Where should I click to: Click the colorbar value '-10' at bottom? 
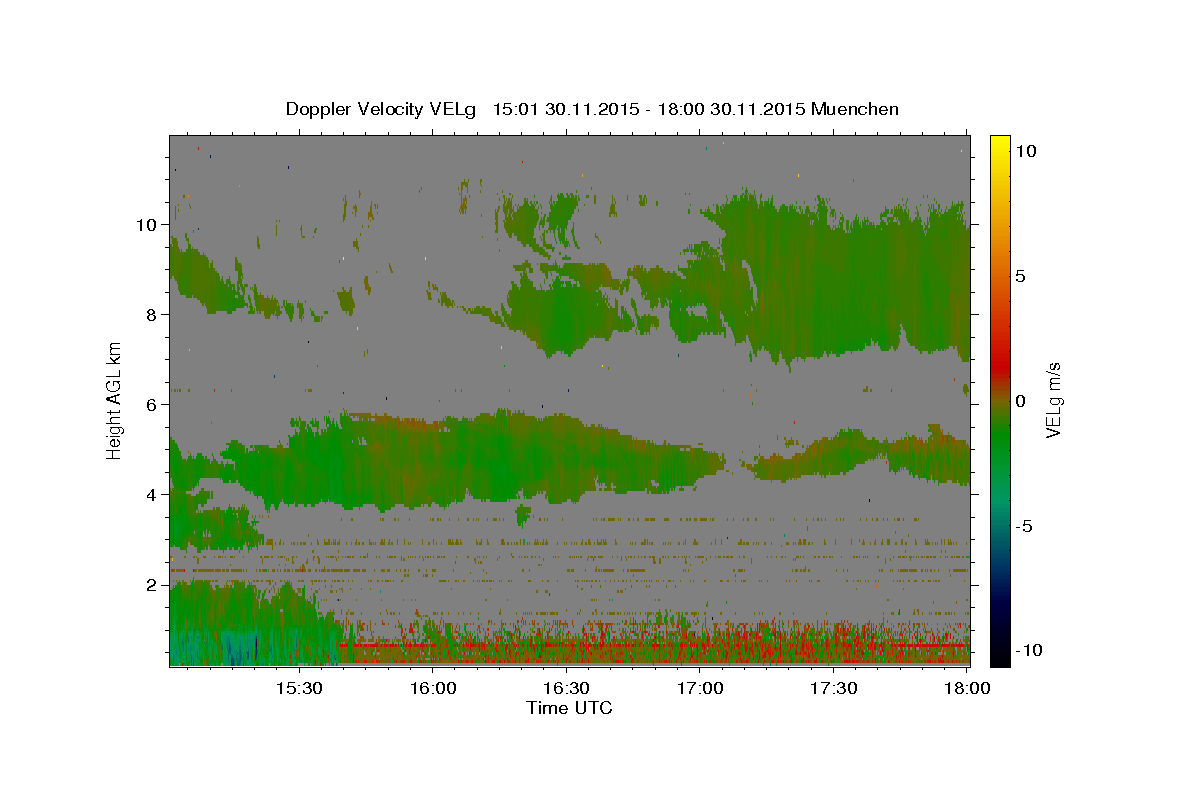pos(1030,650)
